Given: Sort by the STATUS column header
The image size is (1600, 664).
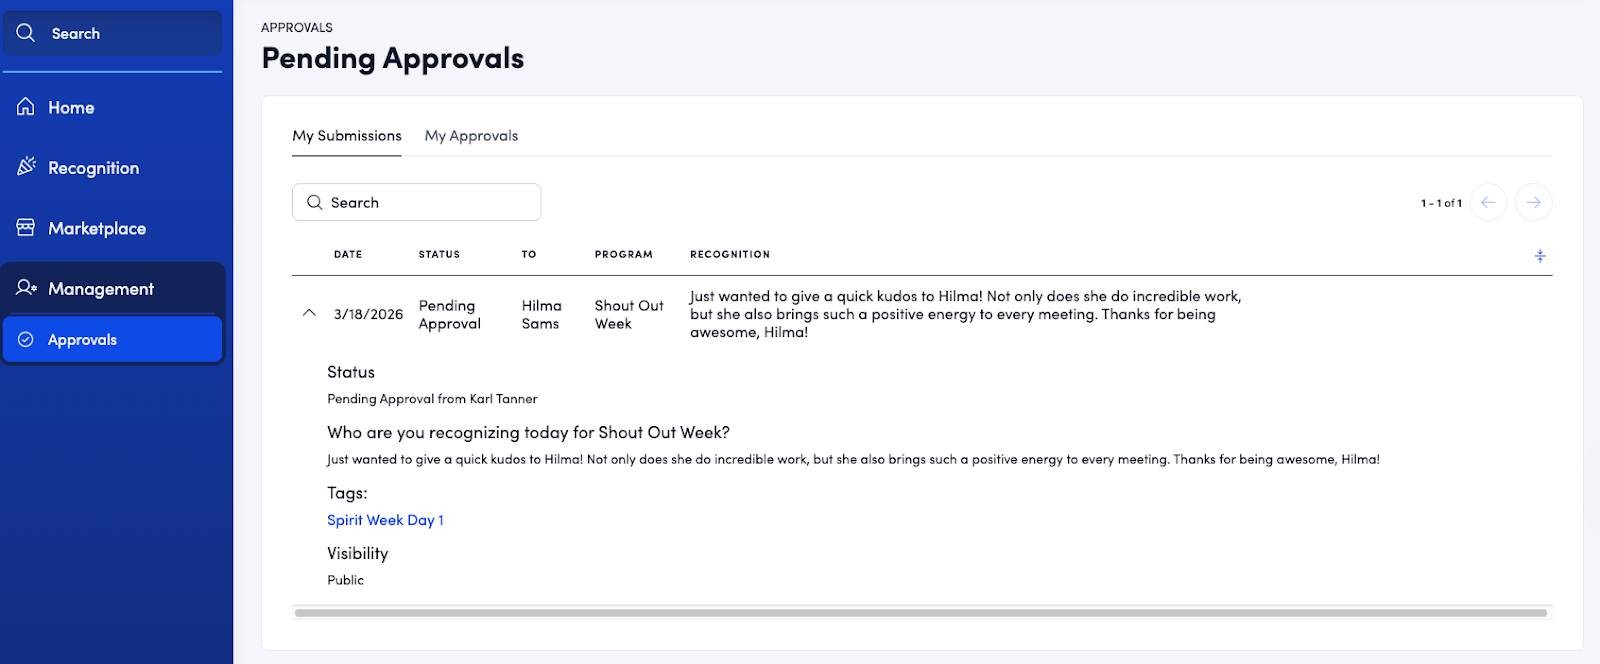Looking at the screenshot, I should 439,254.
